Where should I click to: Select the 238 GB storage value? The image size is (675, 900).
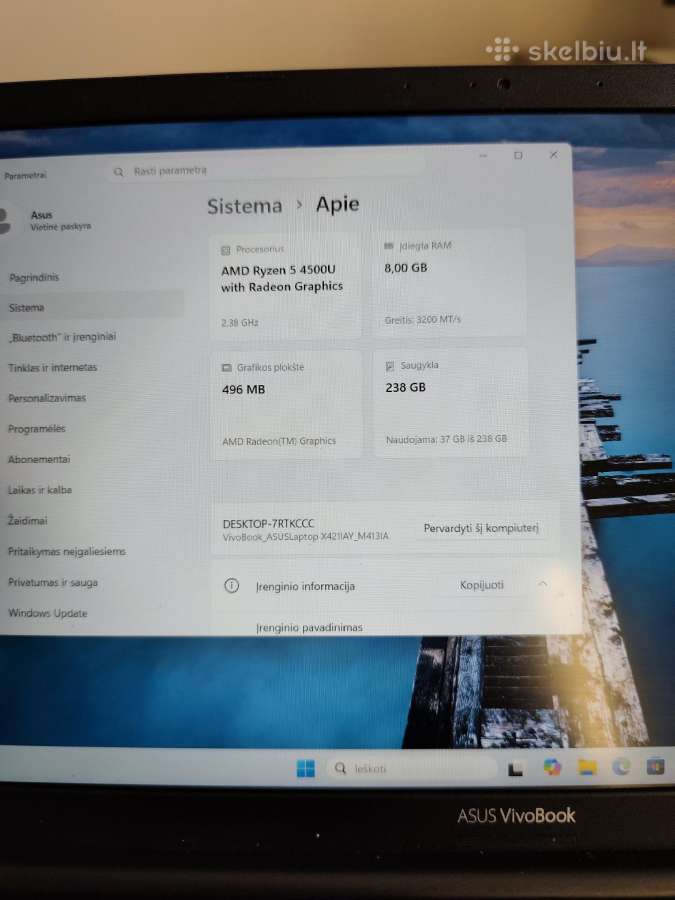406,387
